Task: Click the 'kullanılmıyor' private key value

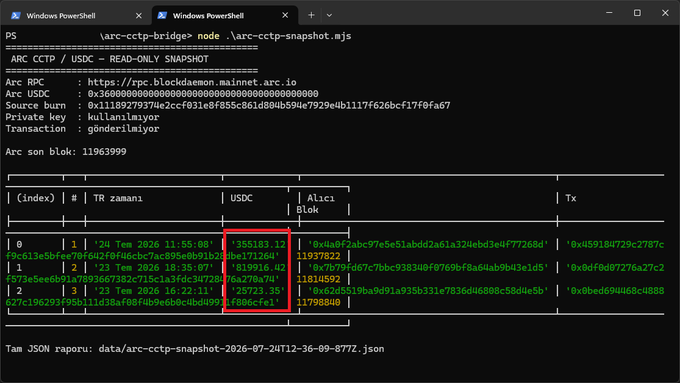Action: 124,117
